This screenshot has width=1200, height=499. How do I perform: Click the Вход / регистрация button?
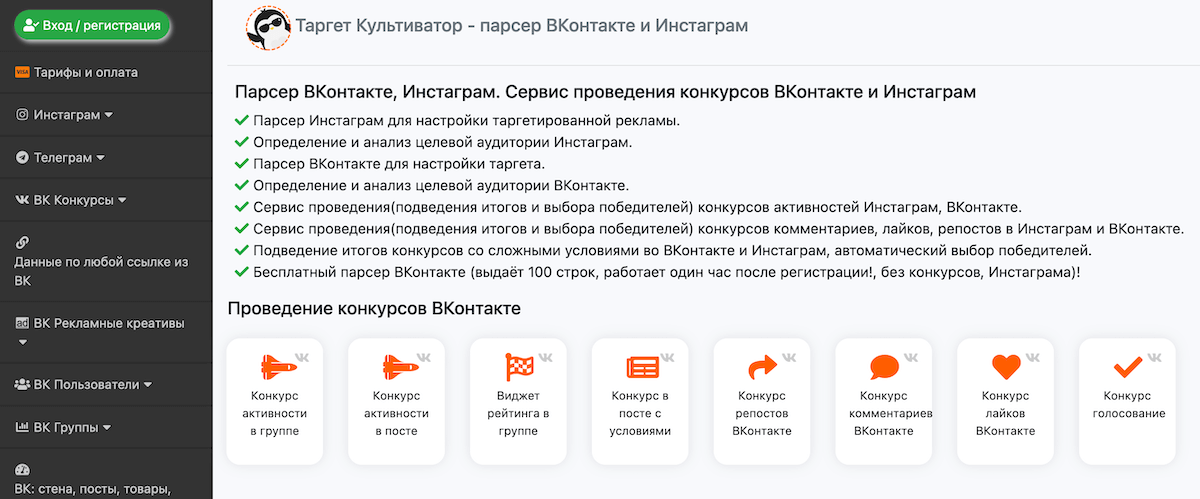tap(93, 26)
